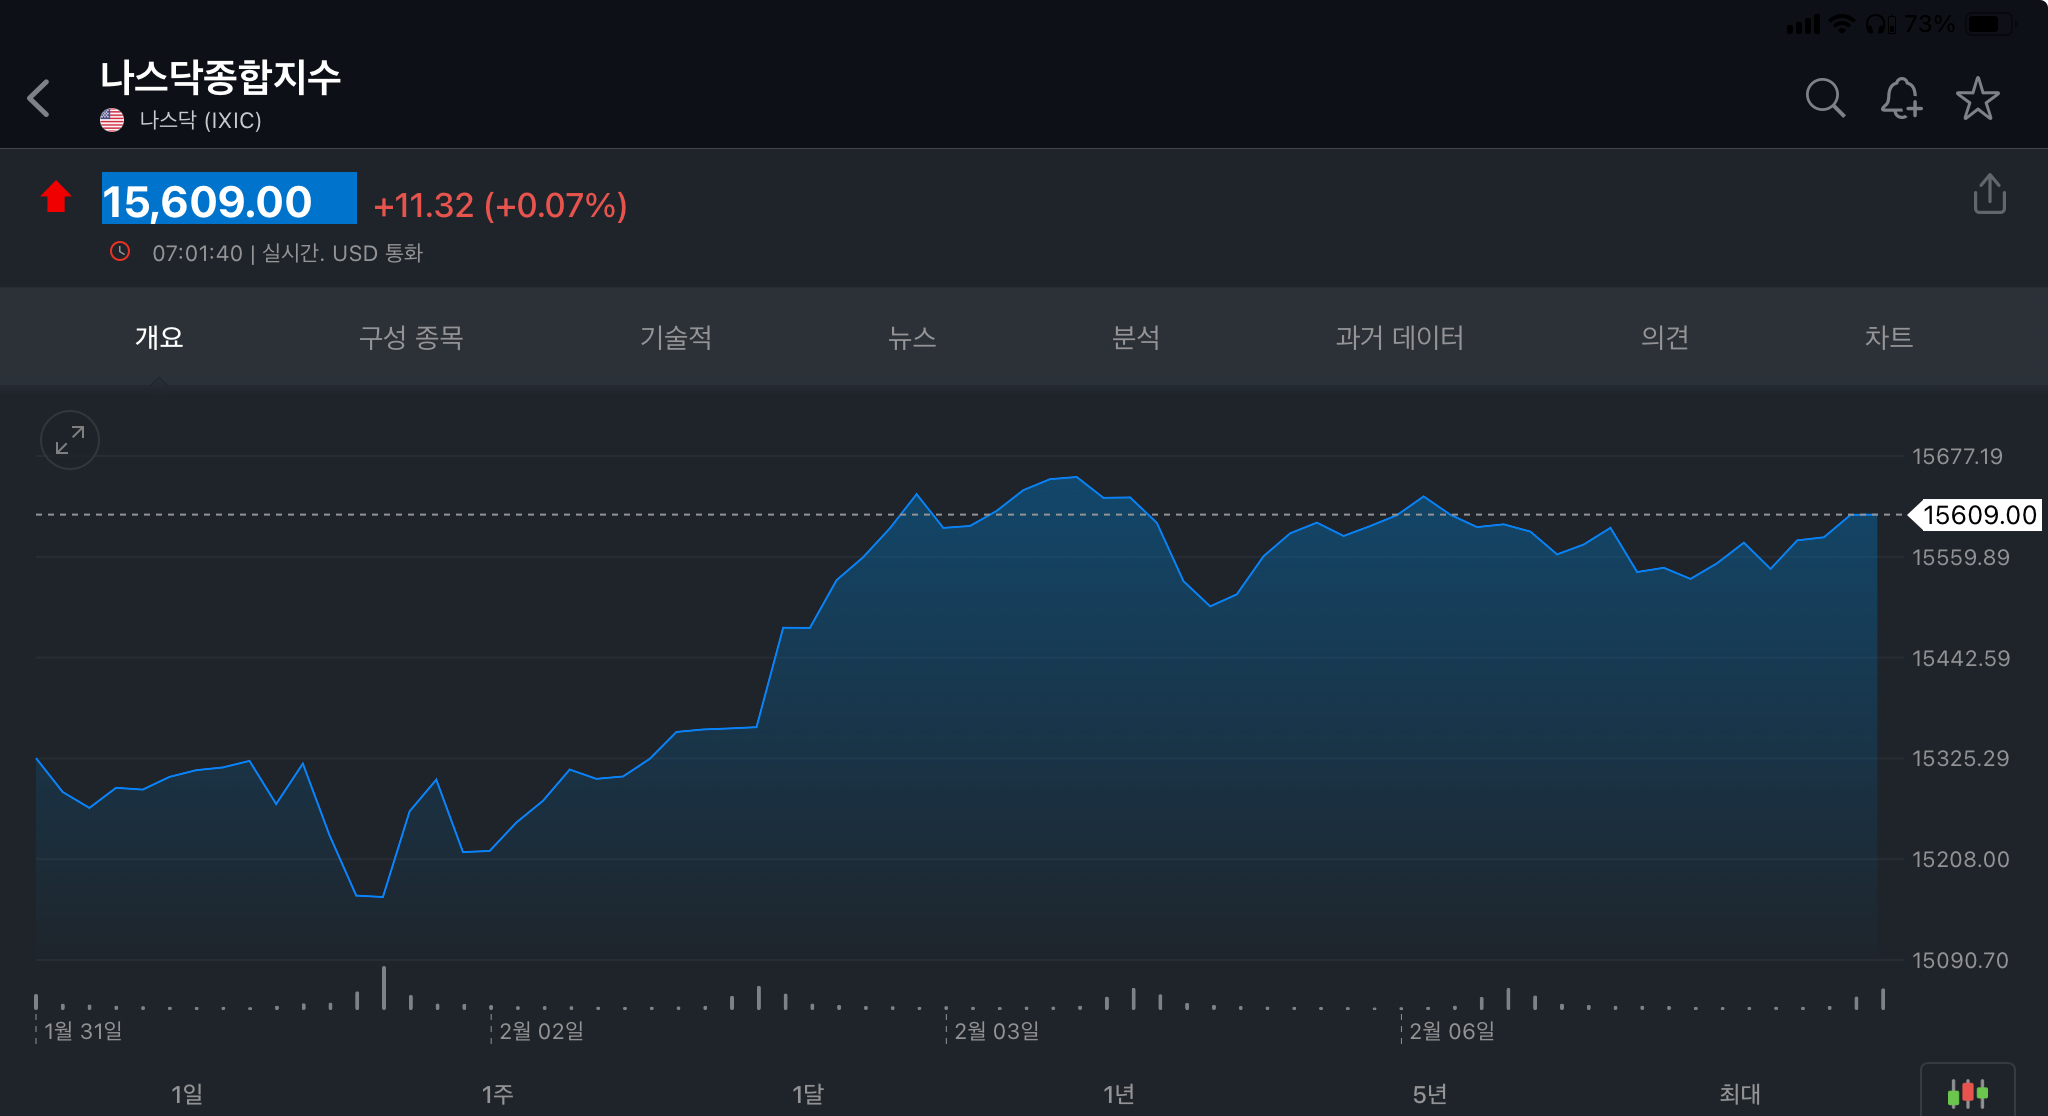The width and height of the screenshot is (2048, 1116).
Task: Tap the change value +11.32 (+0.07%)
Action: click(500, 205)
